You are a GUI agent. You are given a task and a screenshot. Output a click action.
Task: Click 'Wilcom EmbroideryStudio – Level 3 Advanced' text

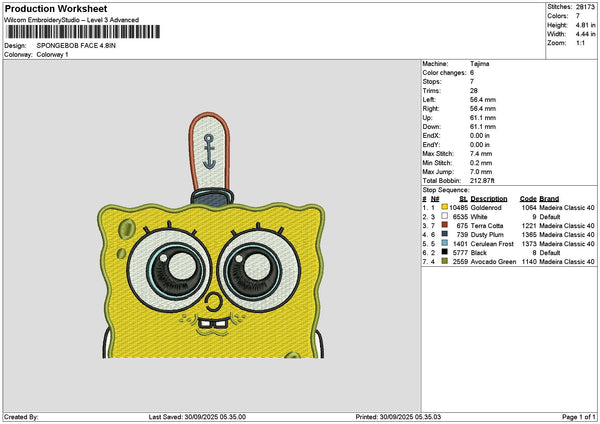[x=72, y=20]
